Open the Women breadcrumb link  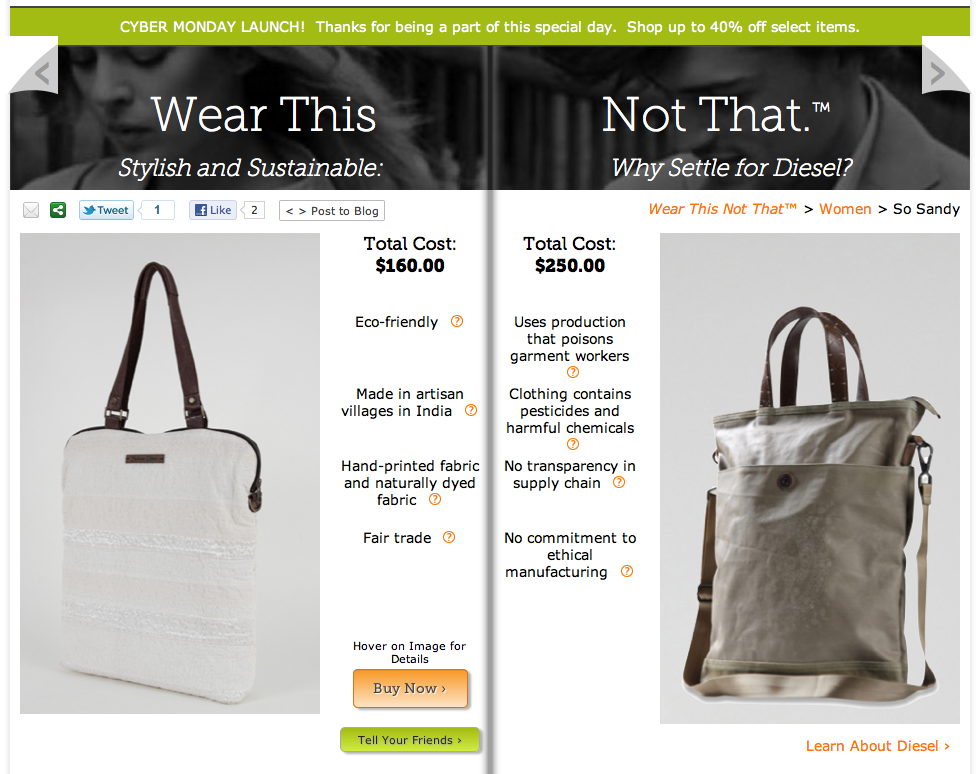845,209
